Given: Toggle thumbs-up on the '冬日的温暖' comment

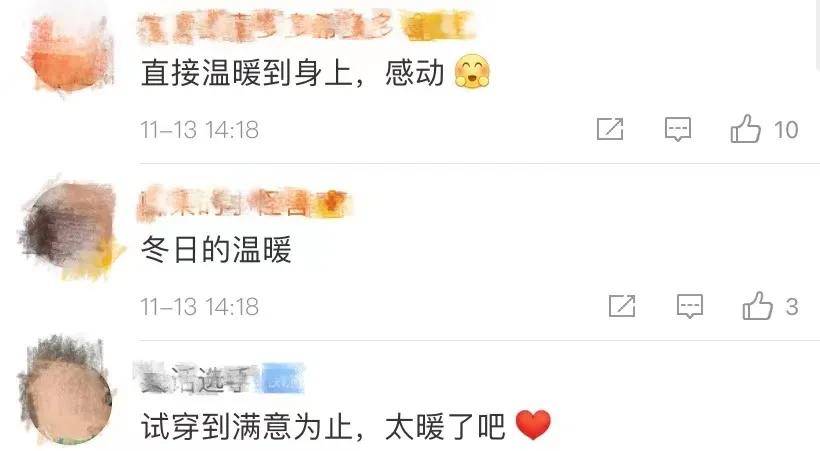Looking at the screenshot, I should tap(757, 306).
